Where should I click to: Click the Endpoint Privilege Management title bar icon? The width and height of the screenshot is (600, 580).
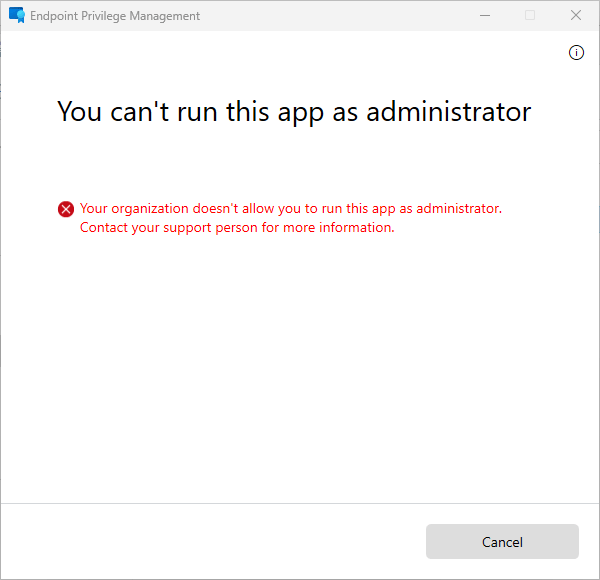17,16
